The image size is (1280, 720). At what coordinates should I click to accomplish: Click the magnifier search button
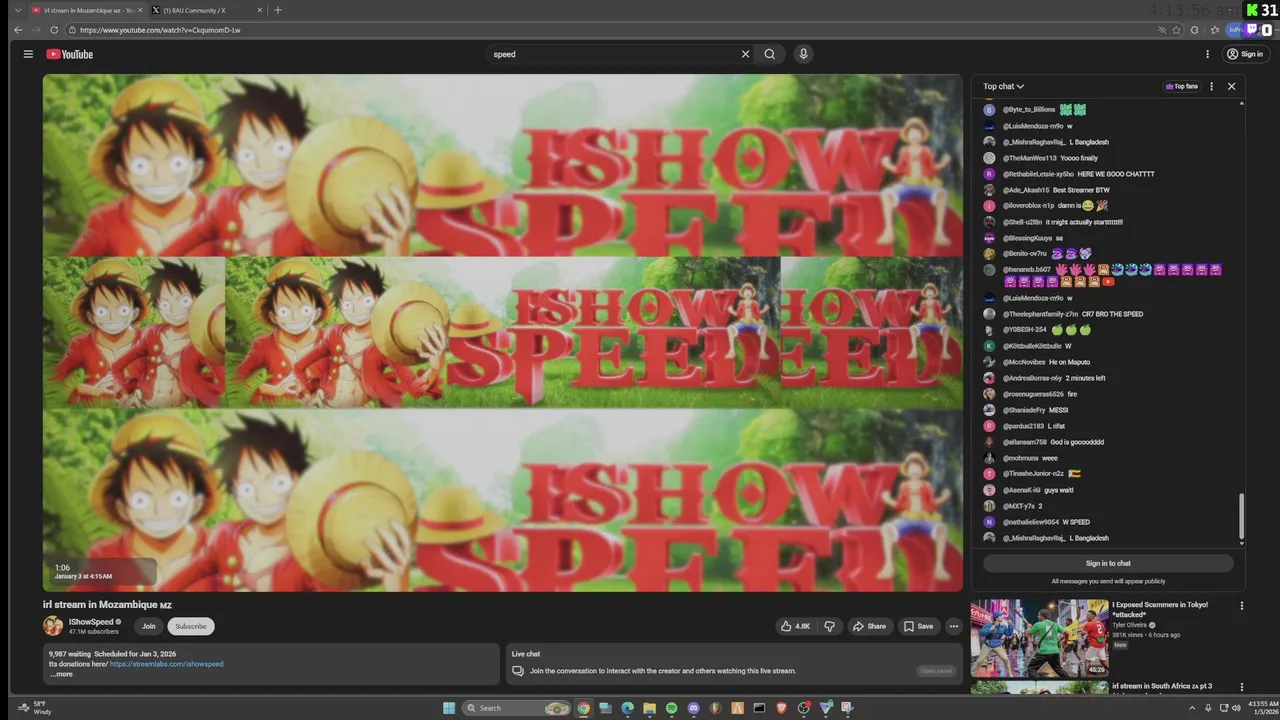769,54
